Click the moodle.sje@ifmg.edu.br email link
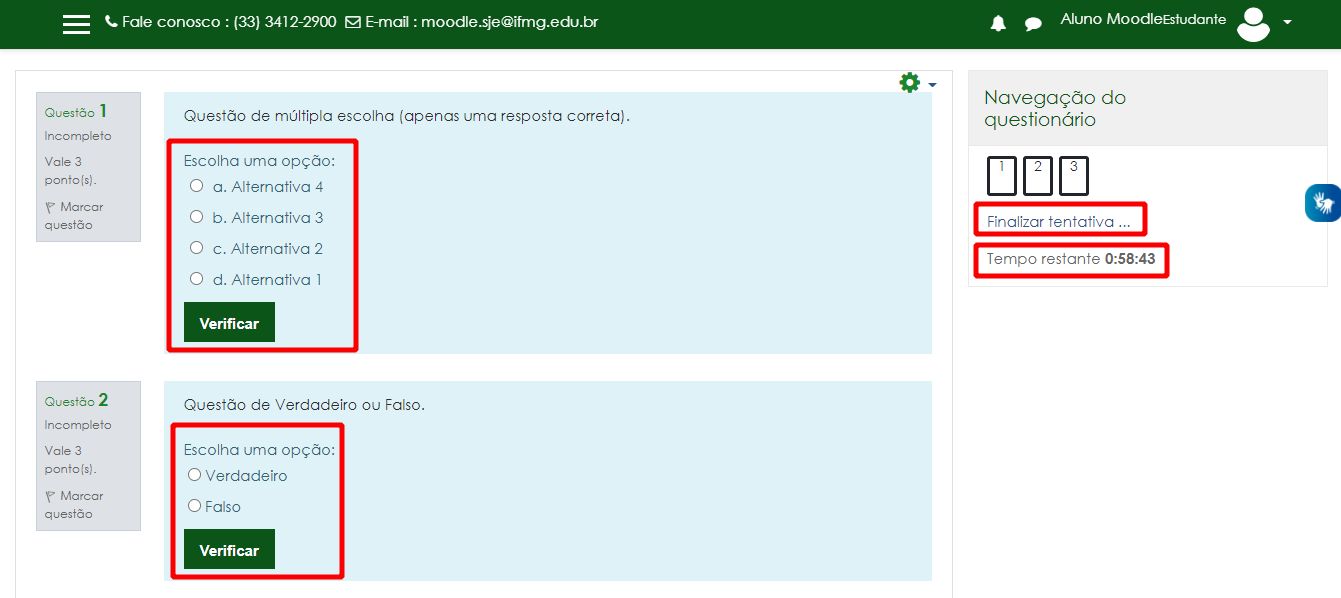1341x598 pixels. [x=509, y=22]
